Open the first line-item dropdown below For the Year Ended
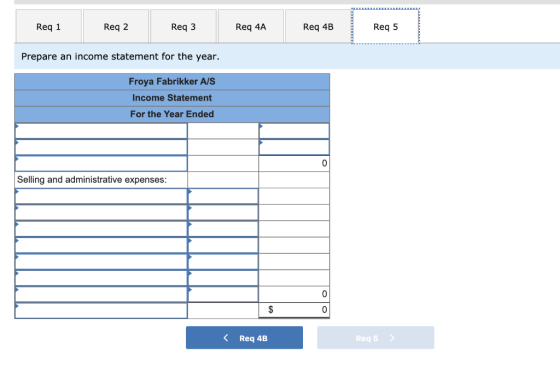 pyautogui.click(x=101, y=131)
